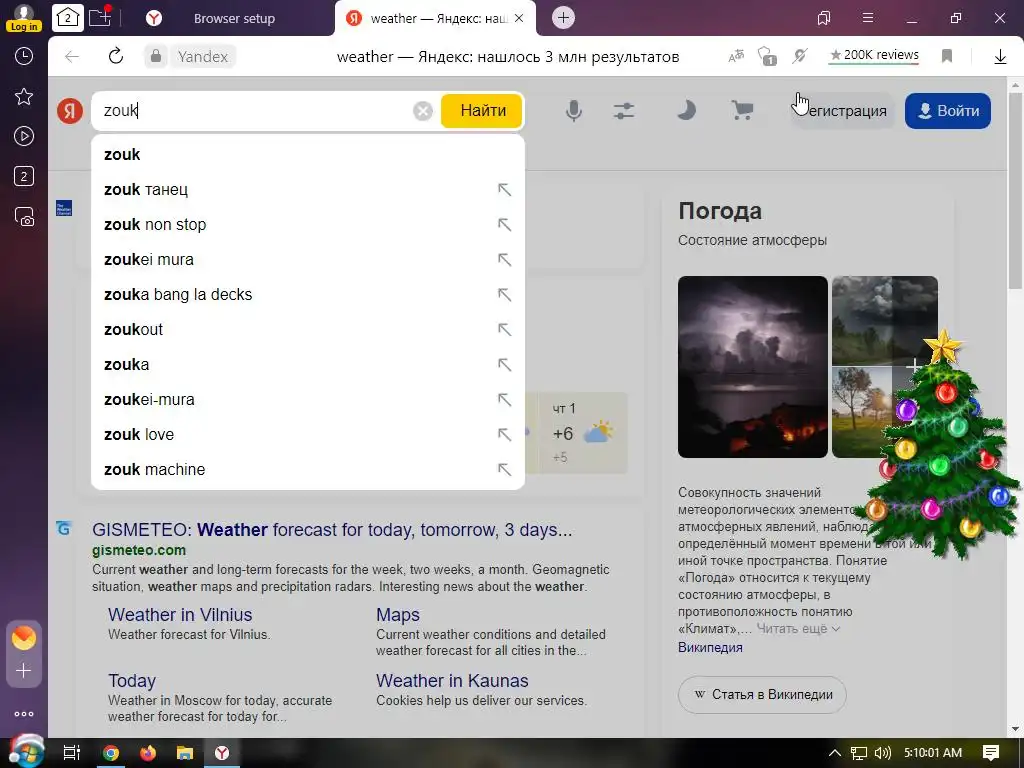Viewport: 1024px width, 768px height.
Task: Add a site with sidebar plus icon
Action: 24,671
